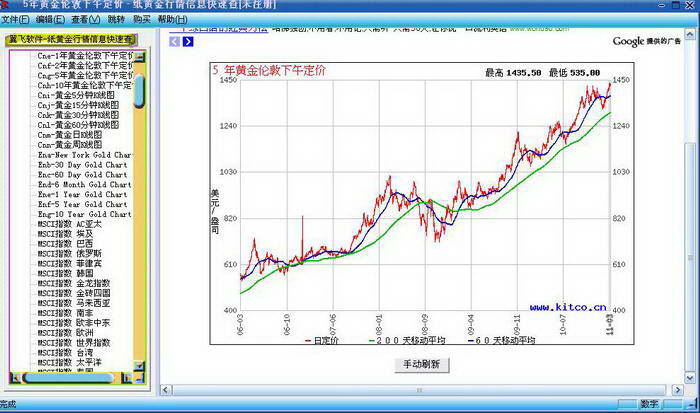Screen dimensions: 700x413
Task: Select Cnh-10年黄金伦敦下午定价 in tree
Action: point(85,85)
